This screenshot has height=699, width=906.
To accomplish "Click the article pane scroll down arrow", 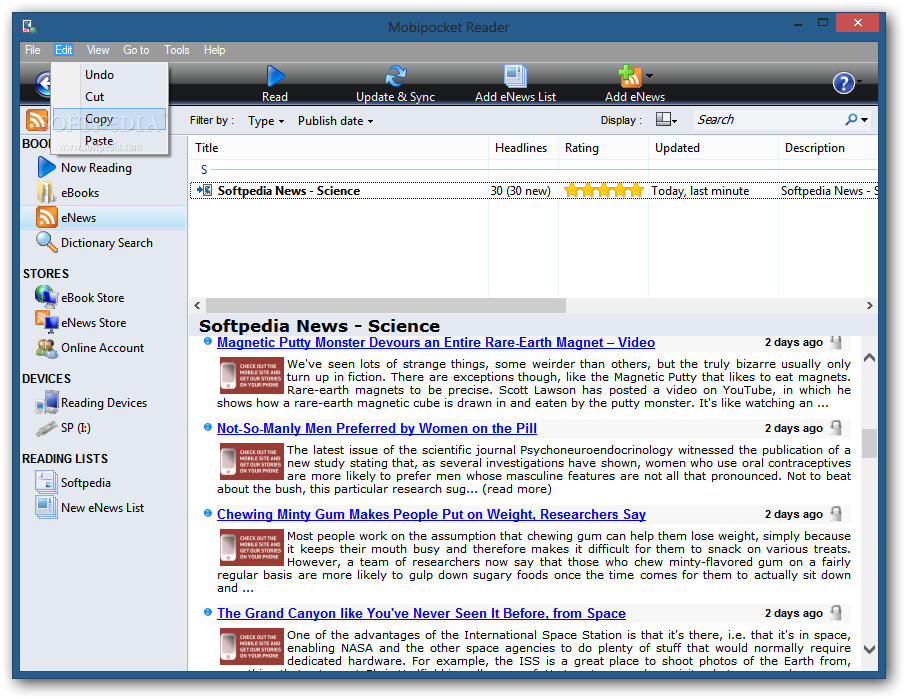I will (869, 649).
